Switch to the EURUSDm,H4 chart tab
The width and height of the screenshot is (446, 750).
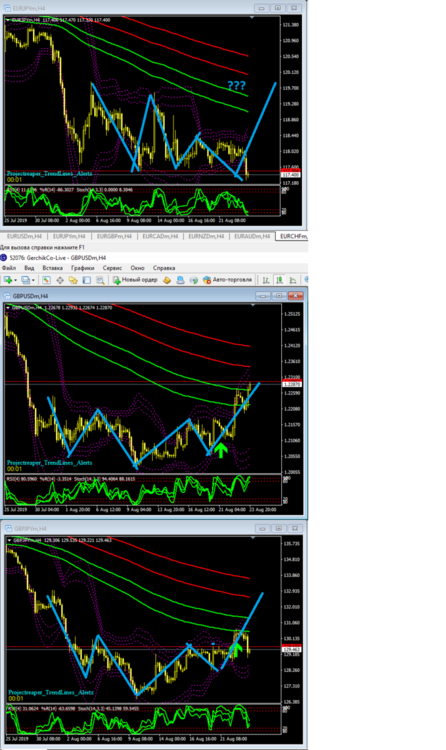24,236
